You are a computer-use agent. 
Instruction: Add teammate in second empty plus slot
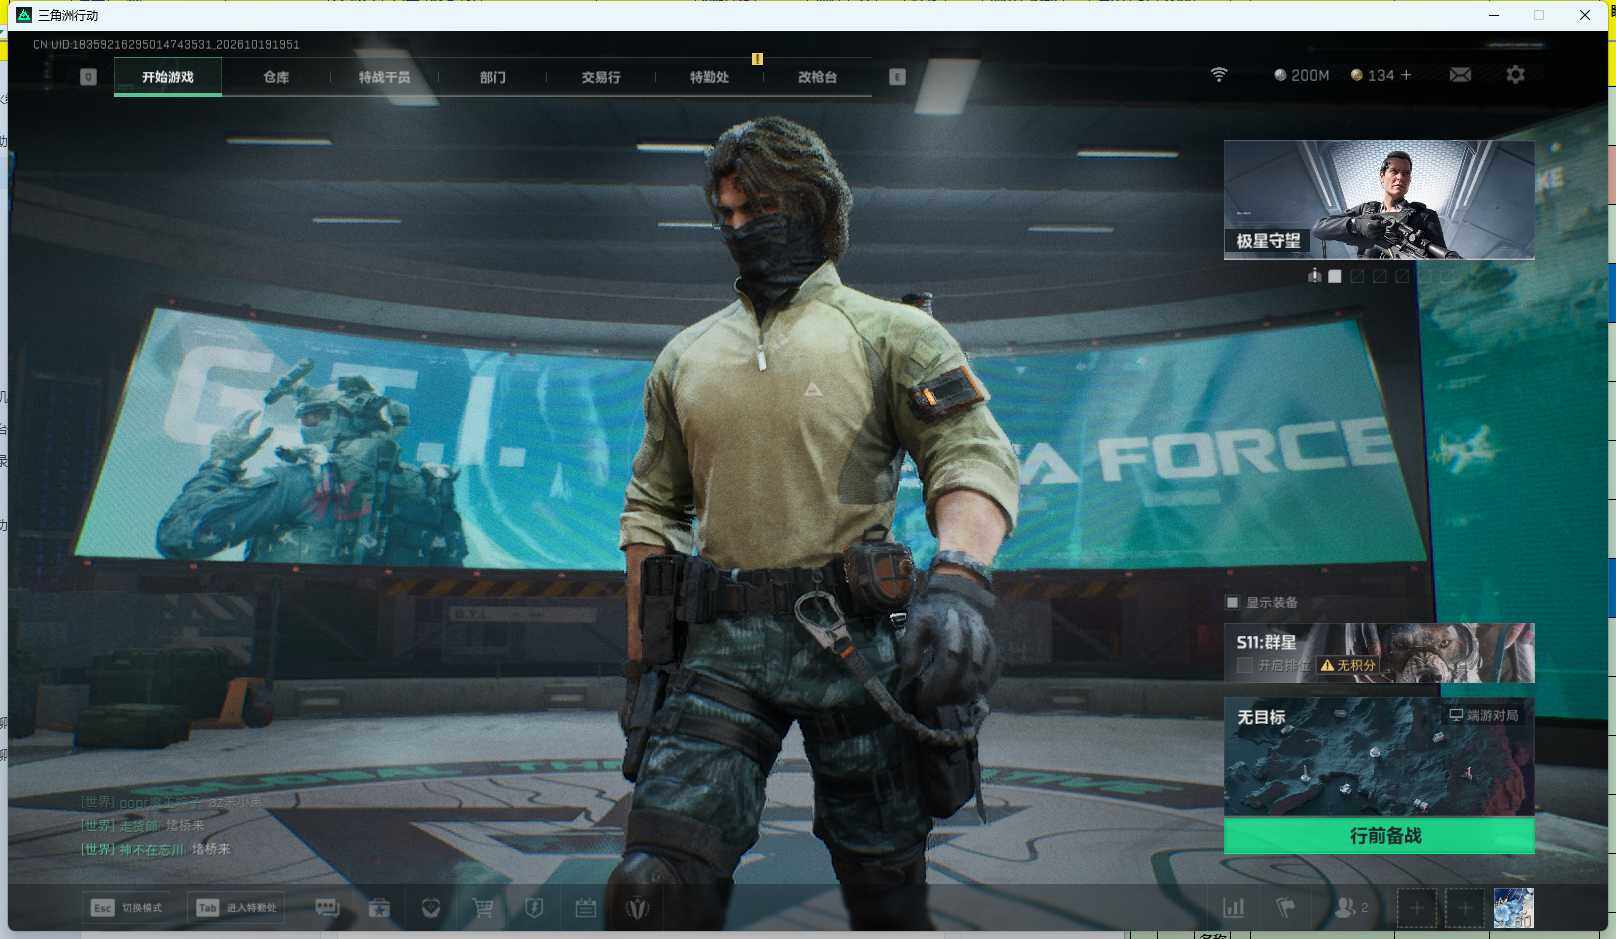point(1465,908)
